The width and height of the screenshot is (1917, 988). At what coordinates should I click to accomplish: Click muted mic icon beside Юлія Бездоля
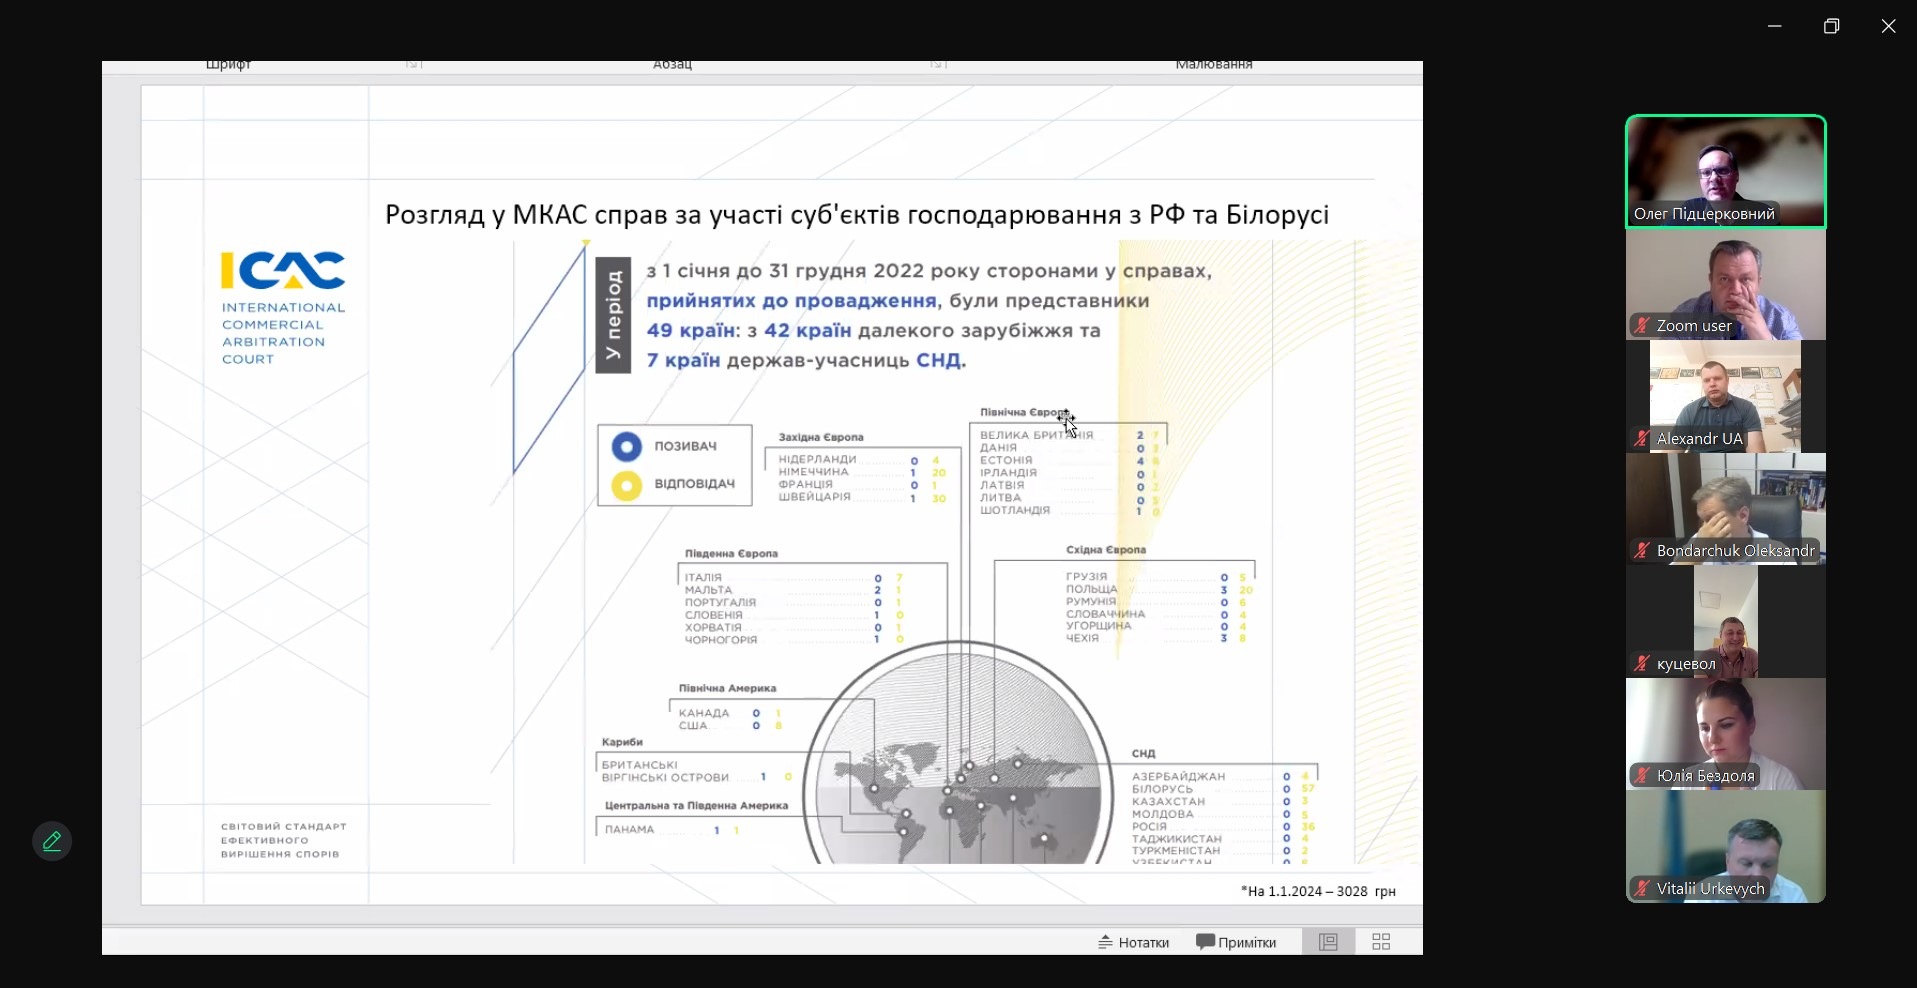(1642, 776)
